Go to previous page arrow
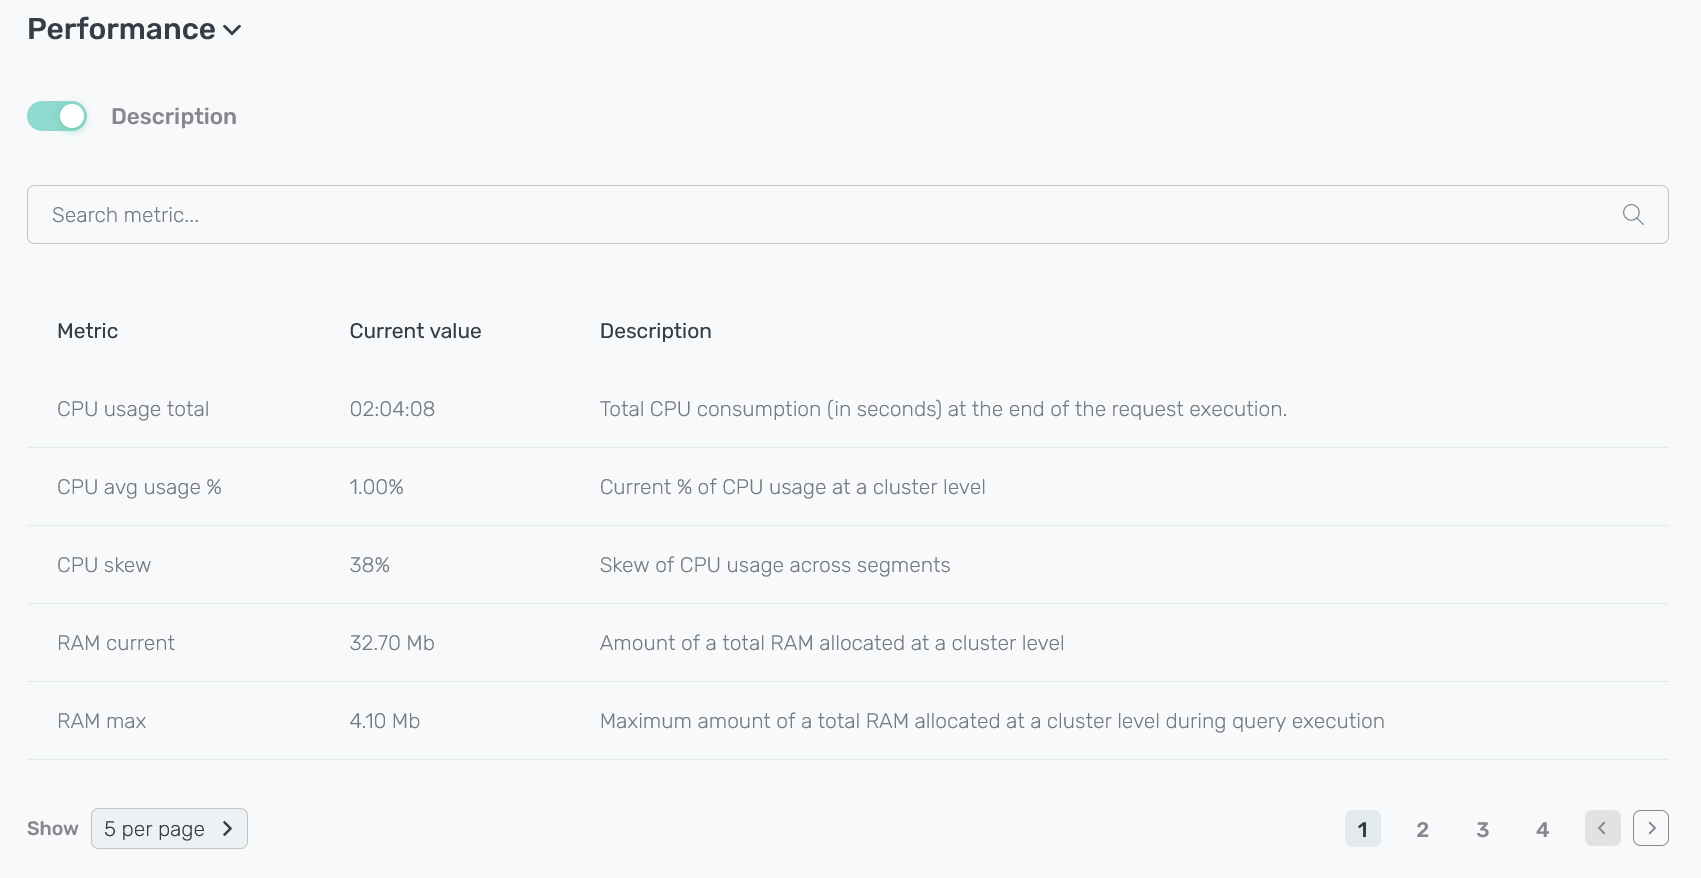This screenshot has height=878, width=1701. [x=1602, y=828]
